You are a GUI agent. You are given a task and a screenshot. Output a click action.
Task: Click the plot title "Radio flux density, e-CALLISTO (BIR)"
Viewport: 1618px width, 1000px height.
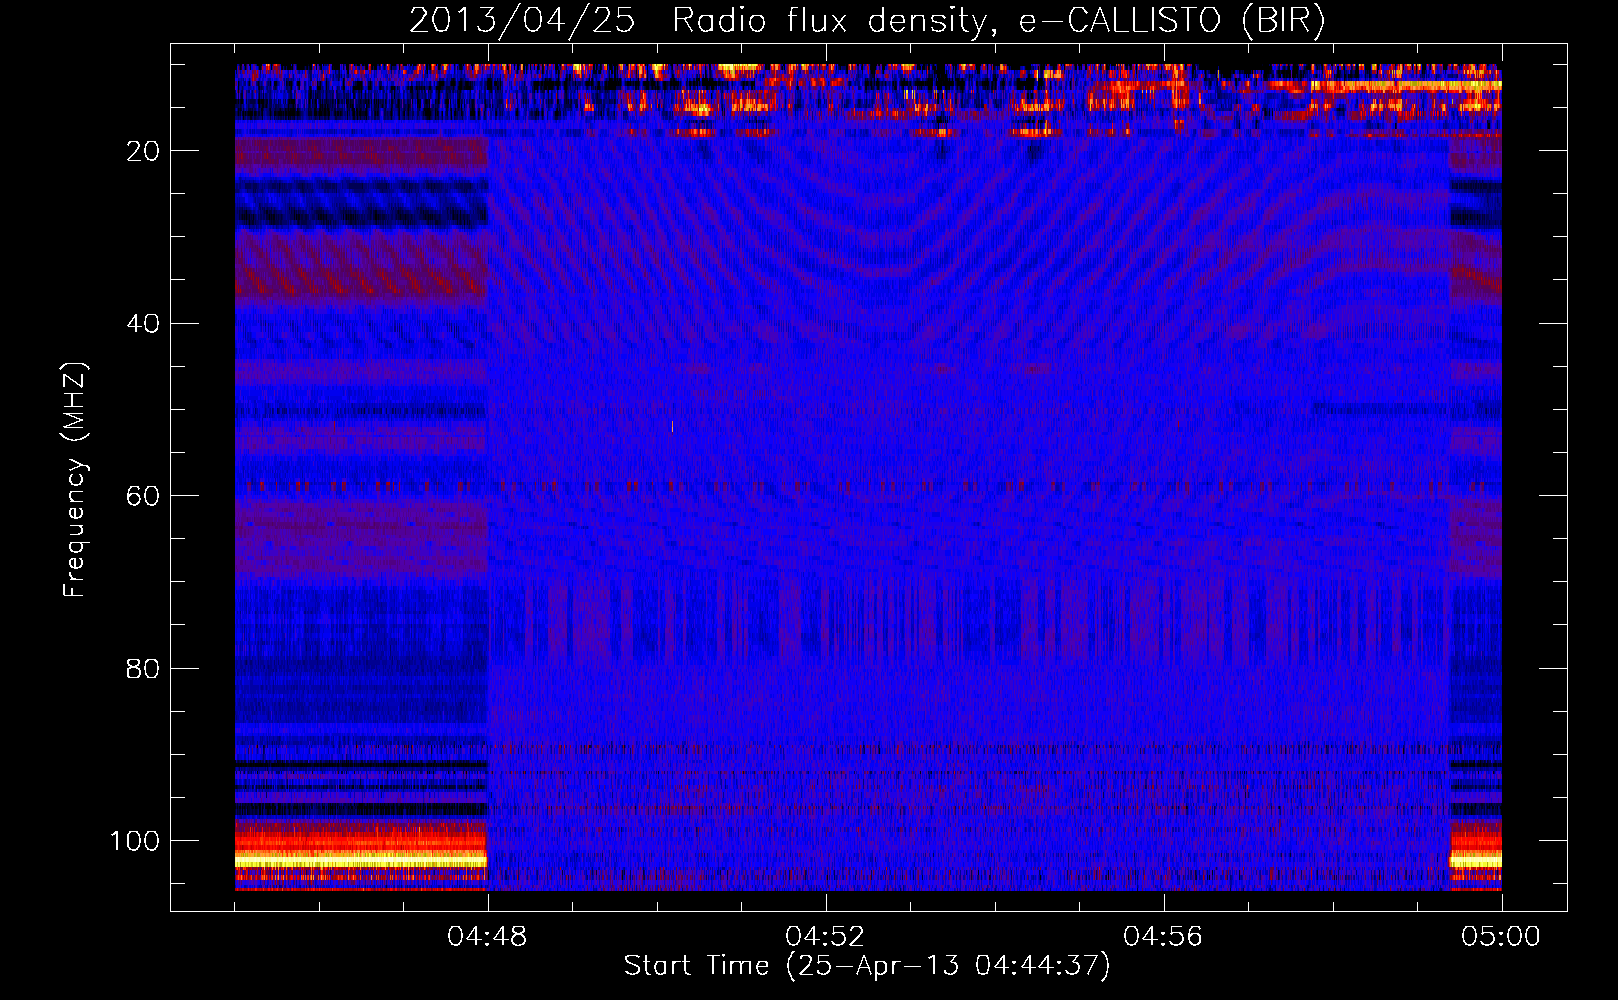(998, 21)
